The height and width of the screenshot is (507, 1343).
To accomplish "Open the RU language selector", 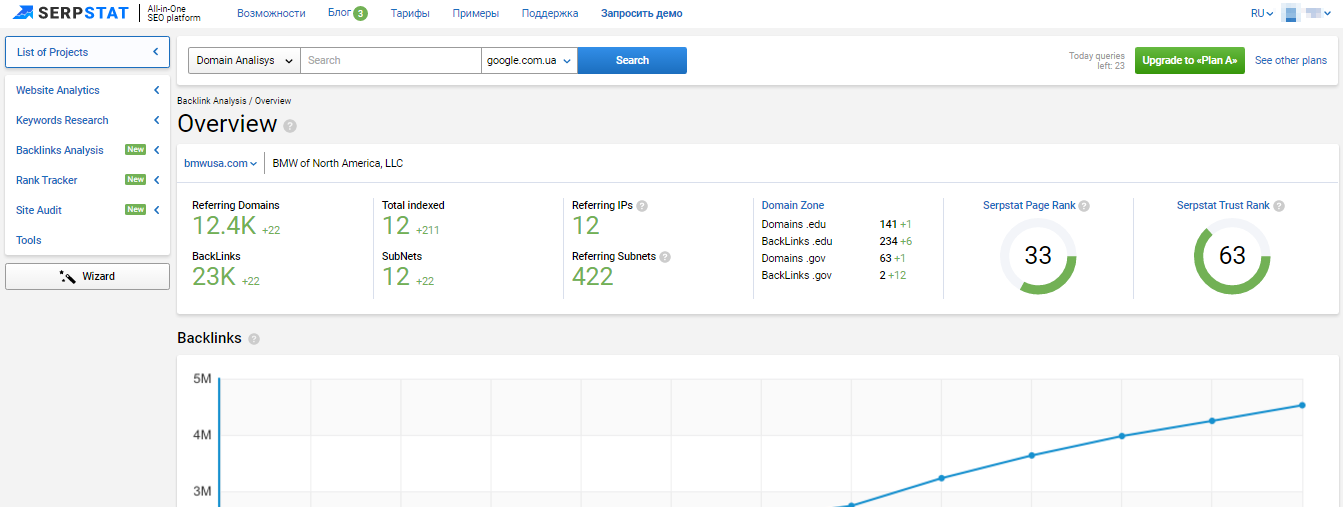I will click(1262, 14).
